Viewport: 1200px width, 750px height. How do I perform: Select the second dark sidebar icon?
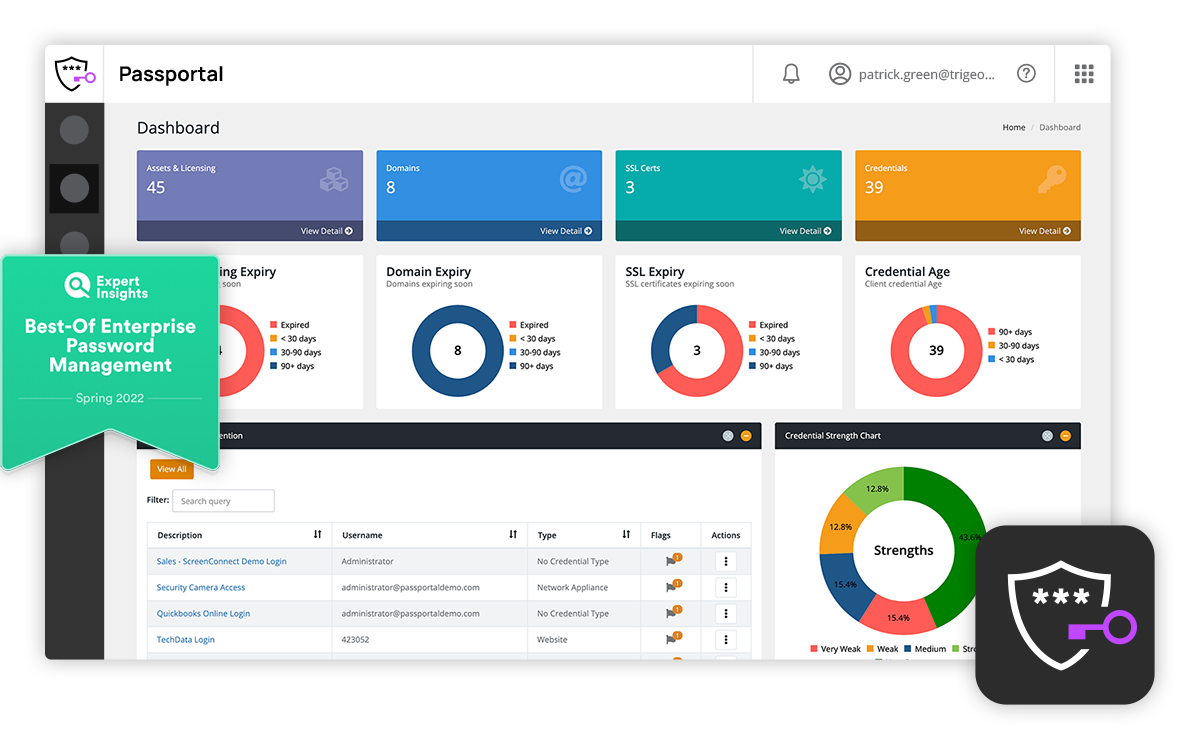pos(74,187)
